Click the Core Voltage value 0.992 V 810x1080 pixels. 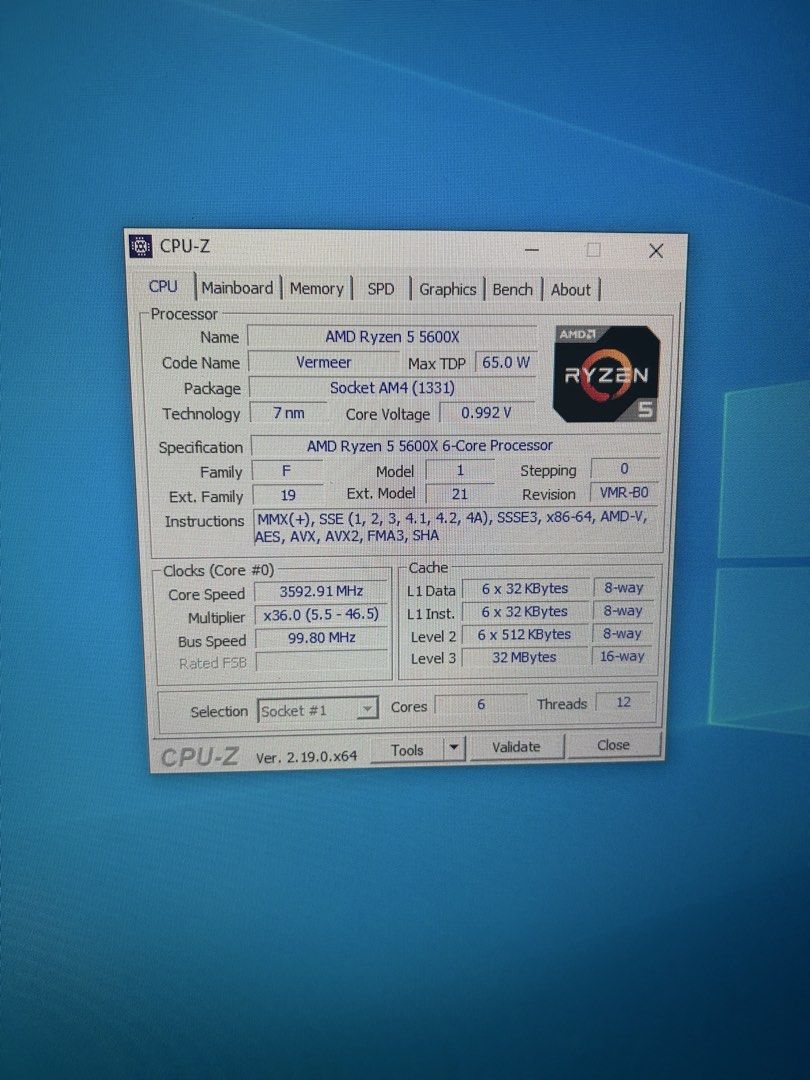pos(486,413)
